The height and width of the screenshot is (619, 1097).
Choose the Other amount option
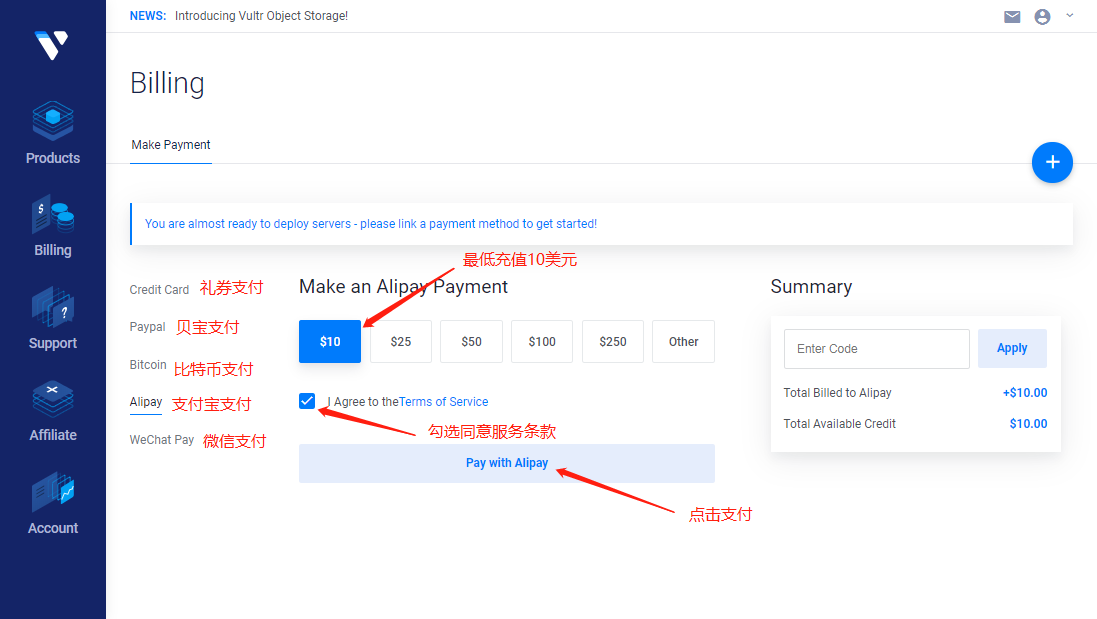click(683, 342)
